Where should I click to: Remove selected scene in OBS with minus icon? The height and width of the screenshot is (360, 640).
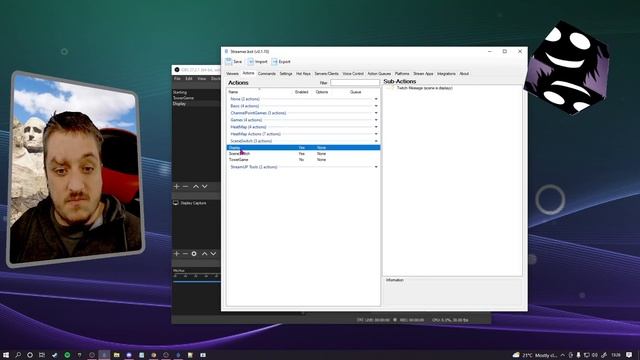tap(186, 187)
